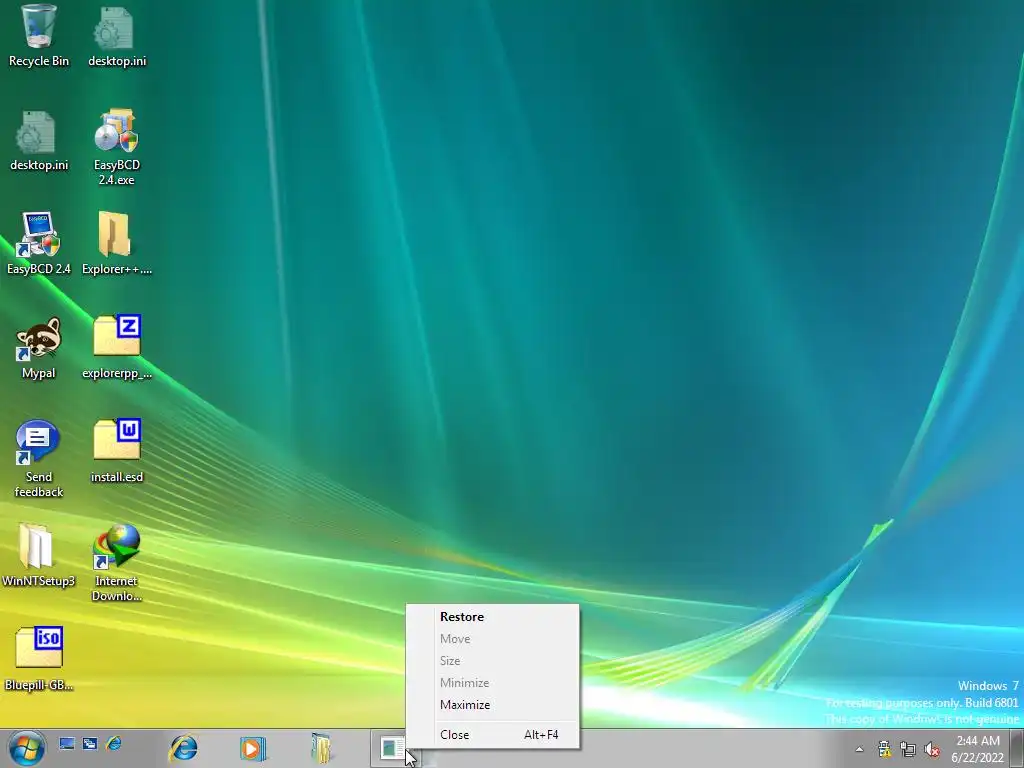Select the install.esd file icon
Screen dimensions: 1024x768
pyautogui.click(x=117, y=452)
